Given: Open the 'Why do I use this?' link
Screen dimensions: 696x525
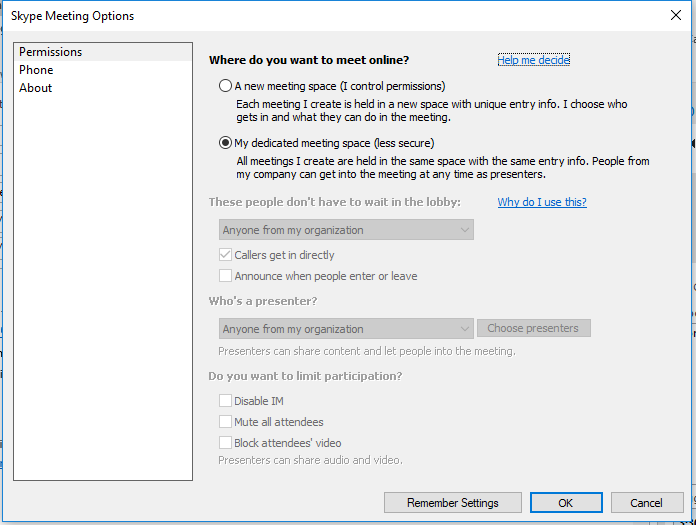Looking at the screenshot, I should (x=542, y=202).
